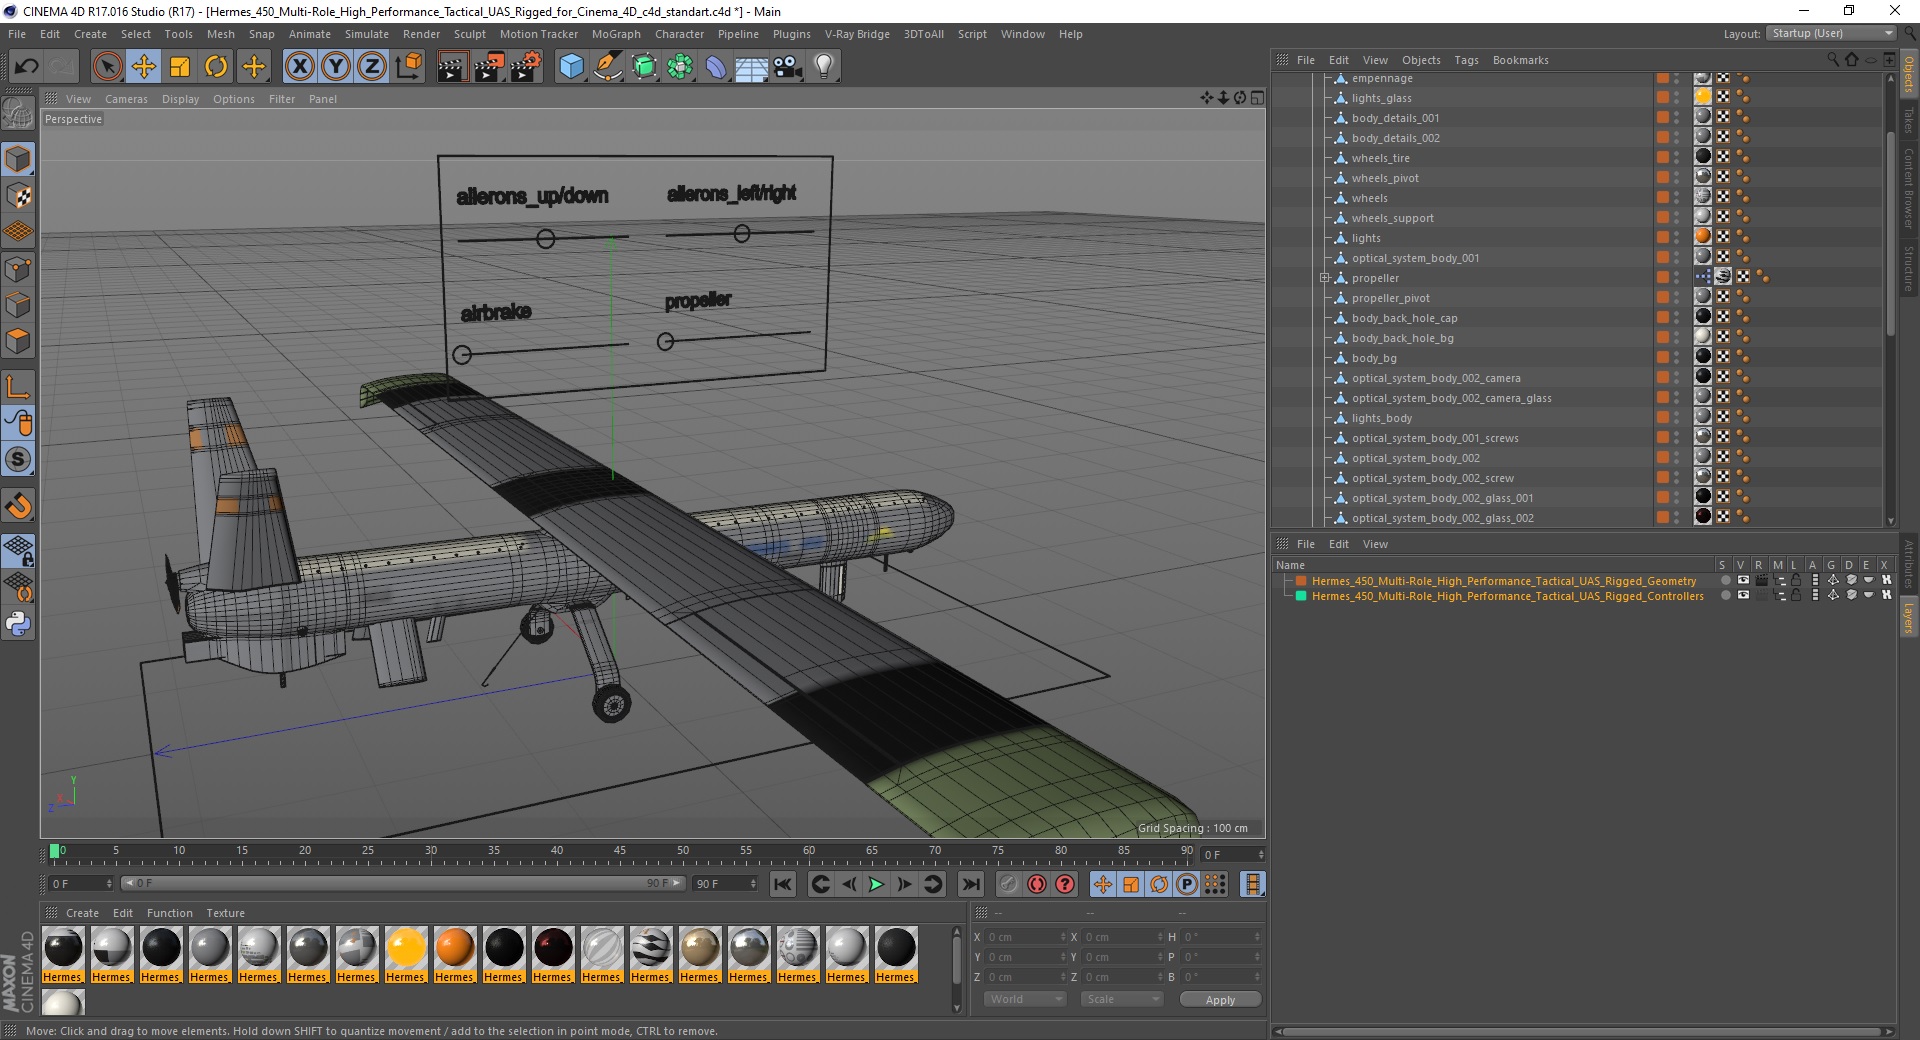The image size is (1920, 1040).
Task: Open the MoGraph menu
Action: pos(616,34)
